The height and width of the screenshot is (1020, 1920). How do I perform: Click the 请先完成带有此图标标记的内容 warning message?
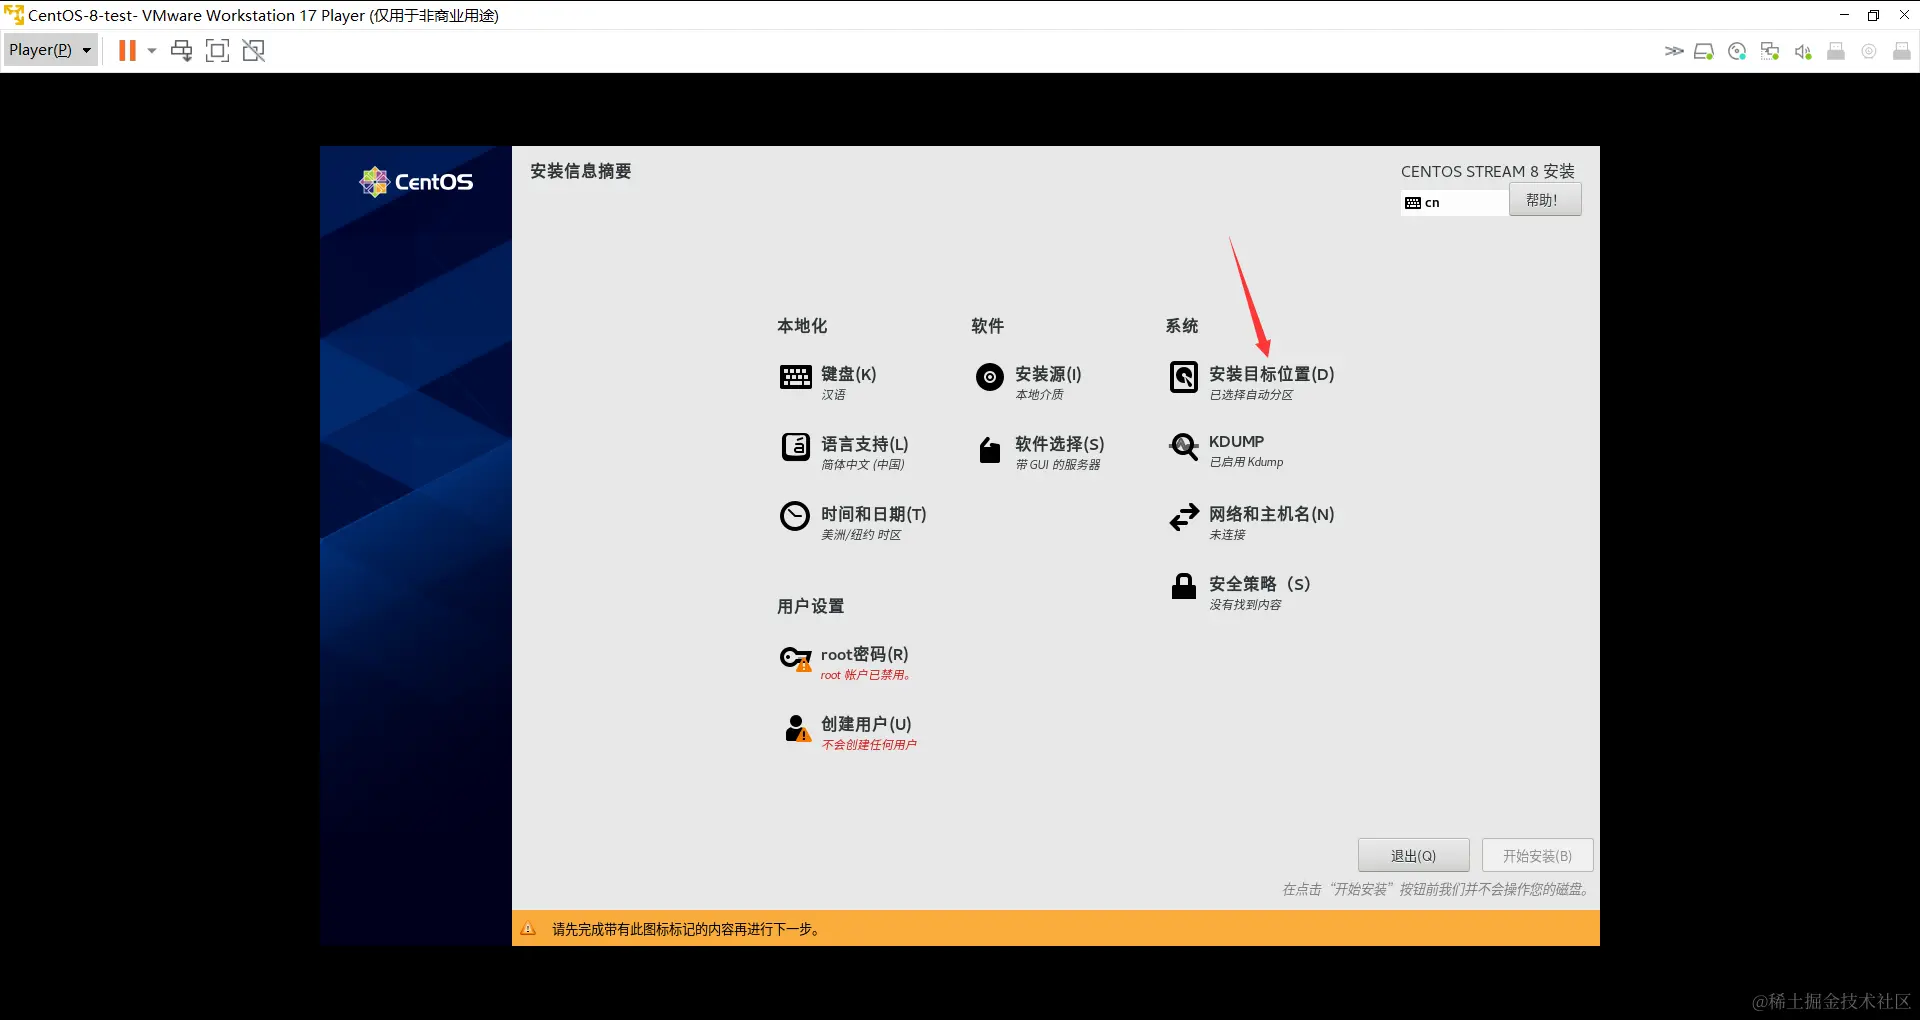(x=687, y=929)
